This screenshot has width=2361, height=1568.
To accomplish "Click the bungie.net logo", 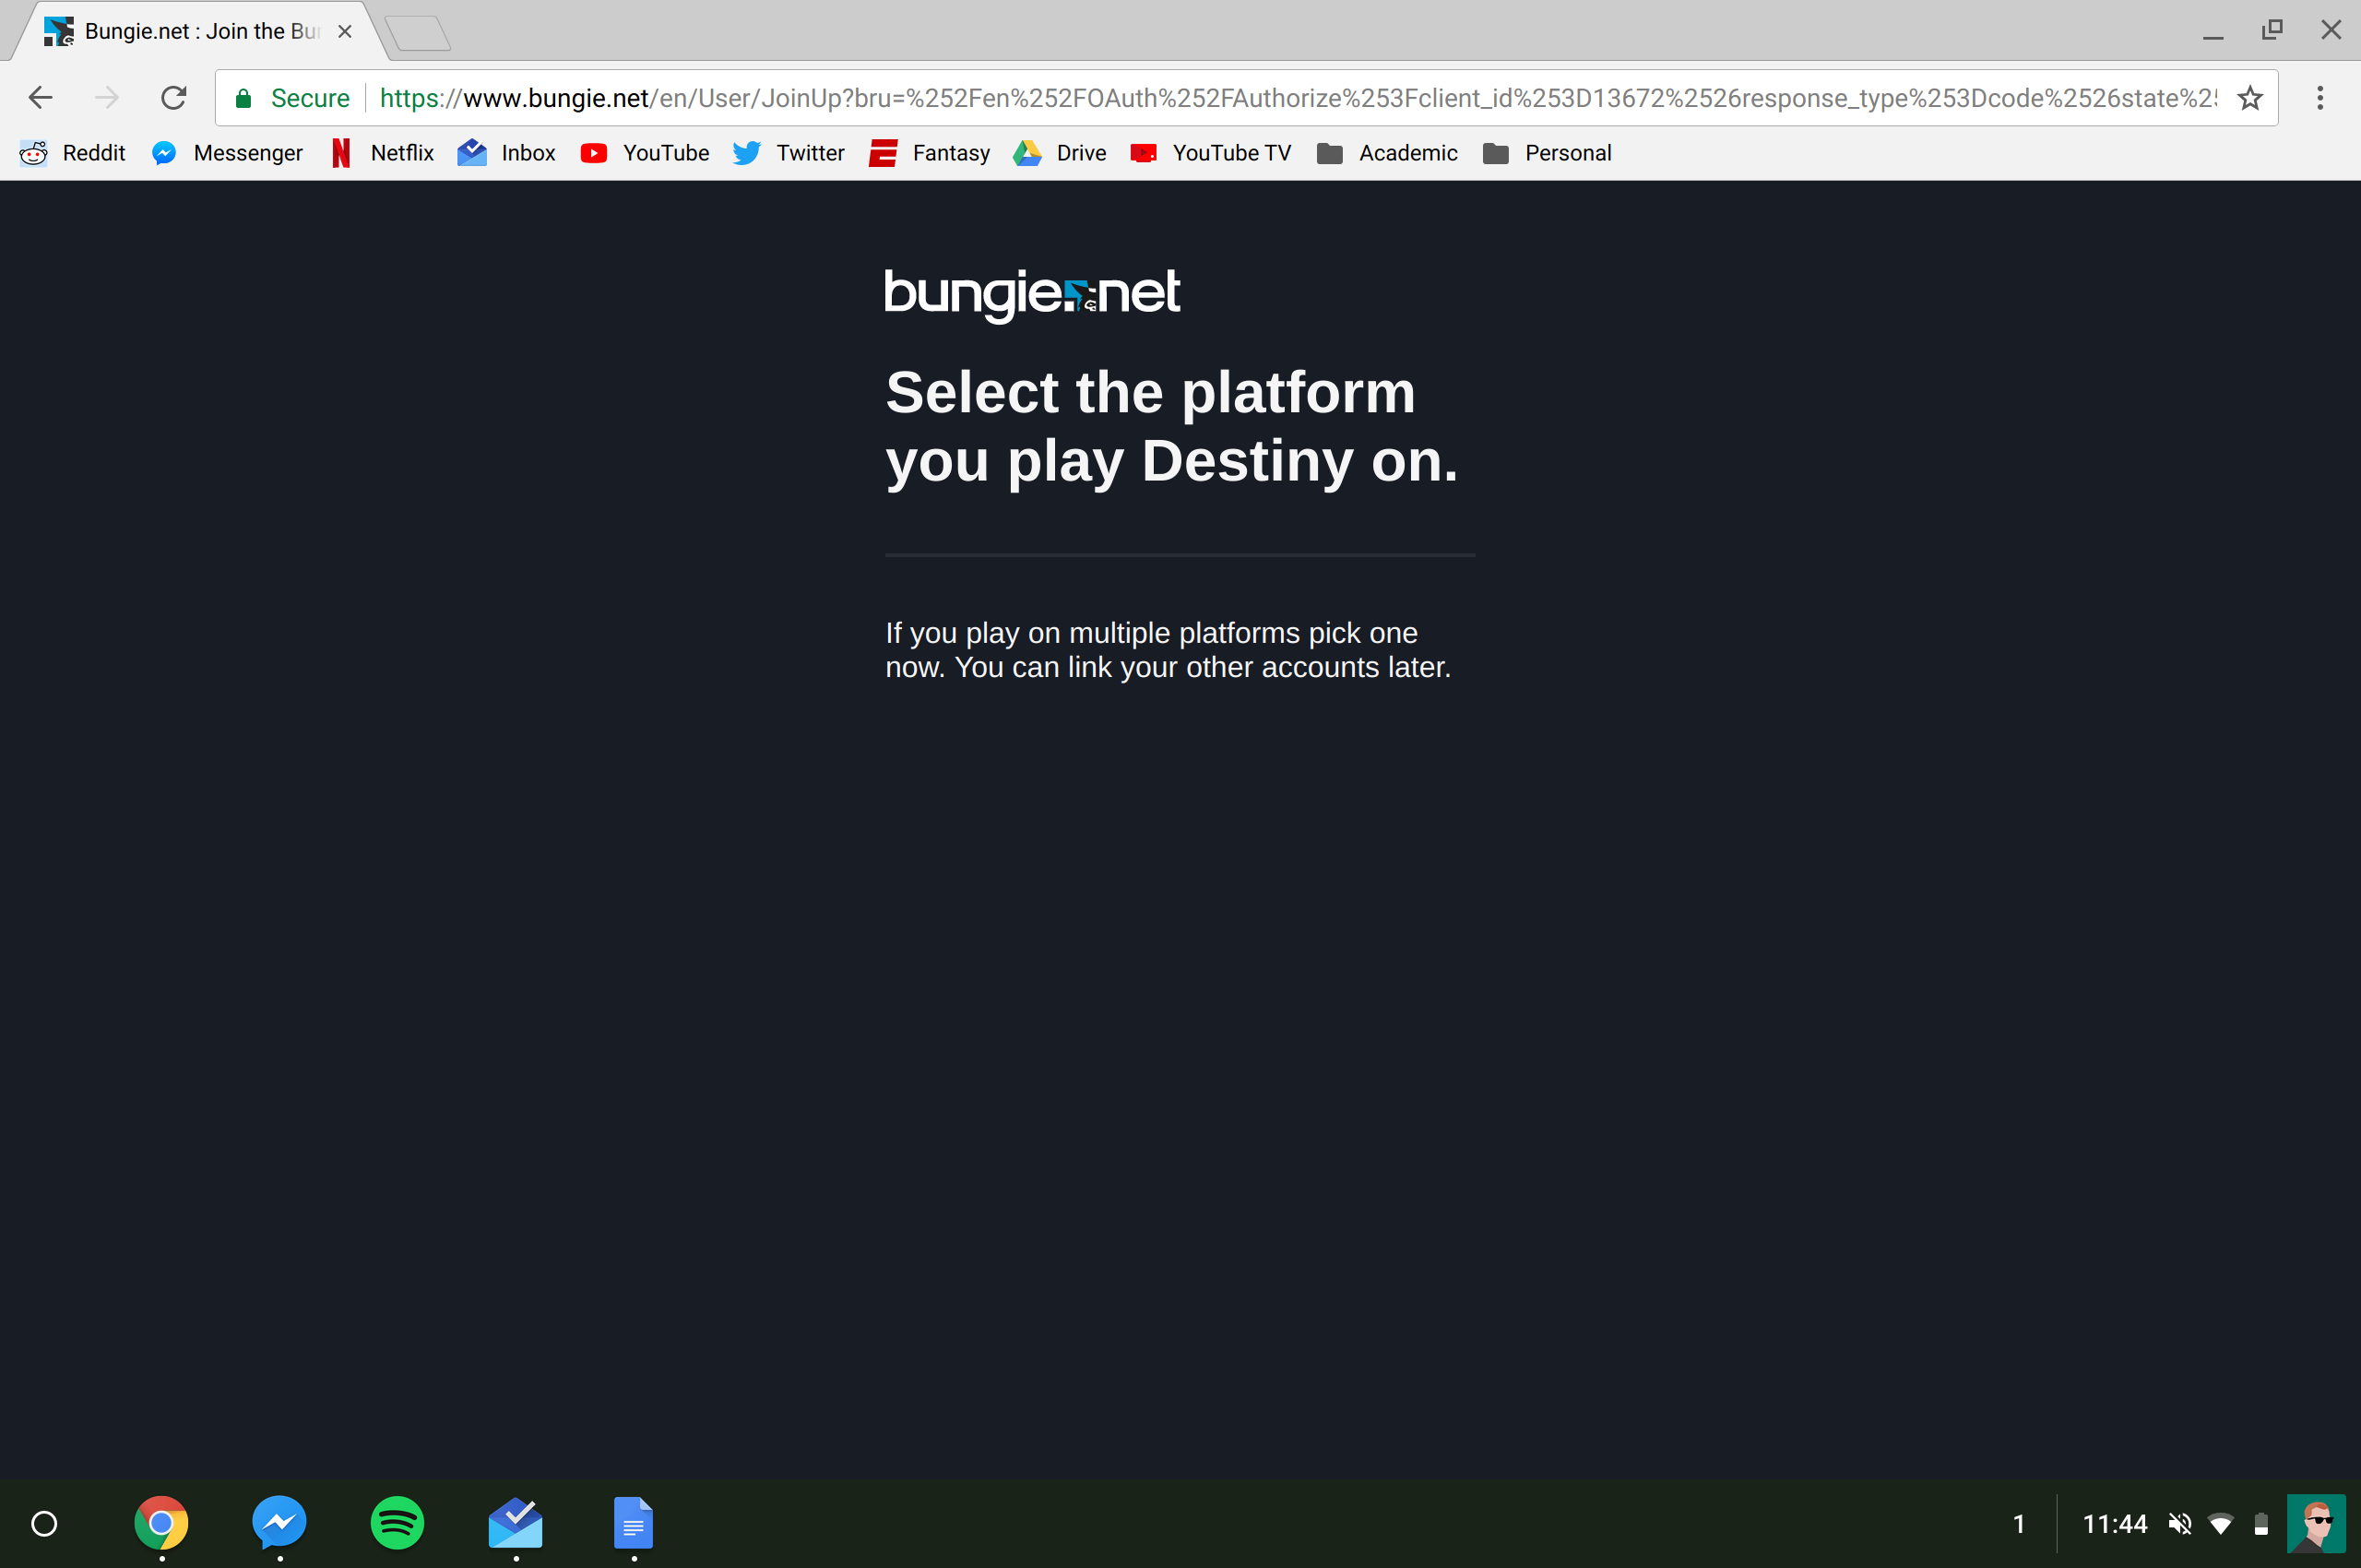I will (x=1032, y=293).
